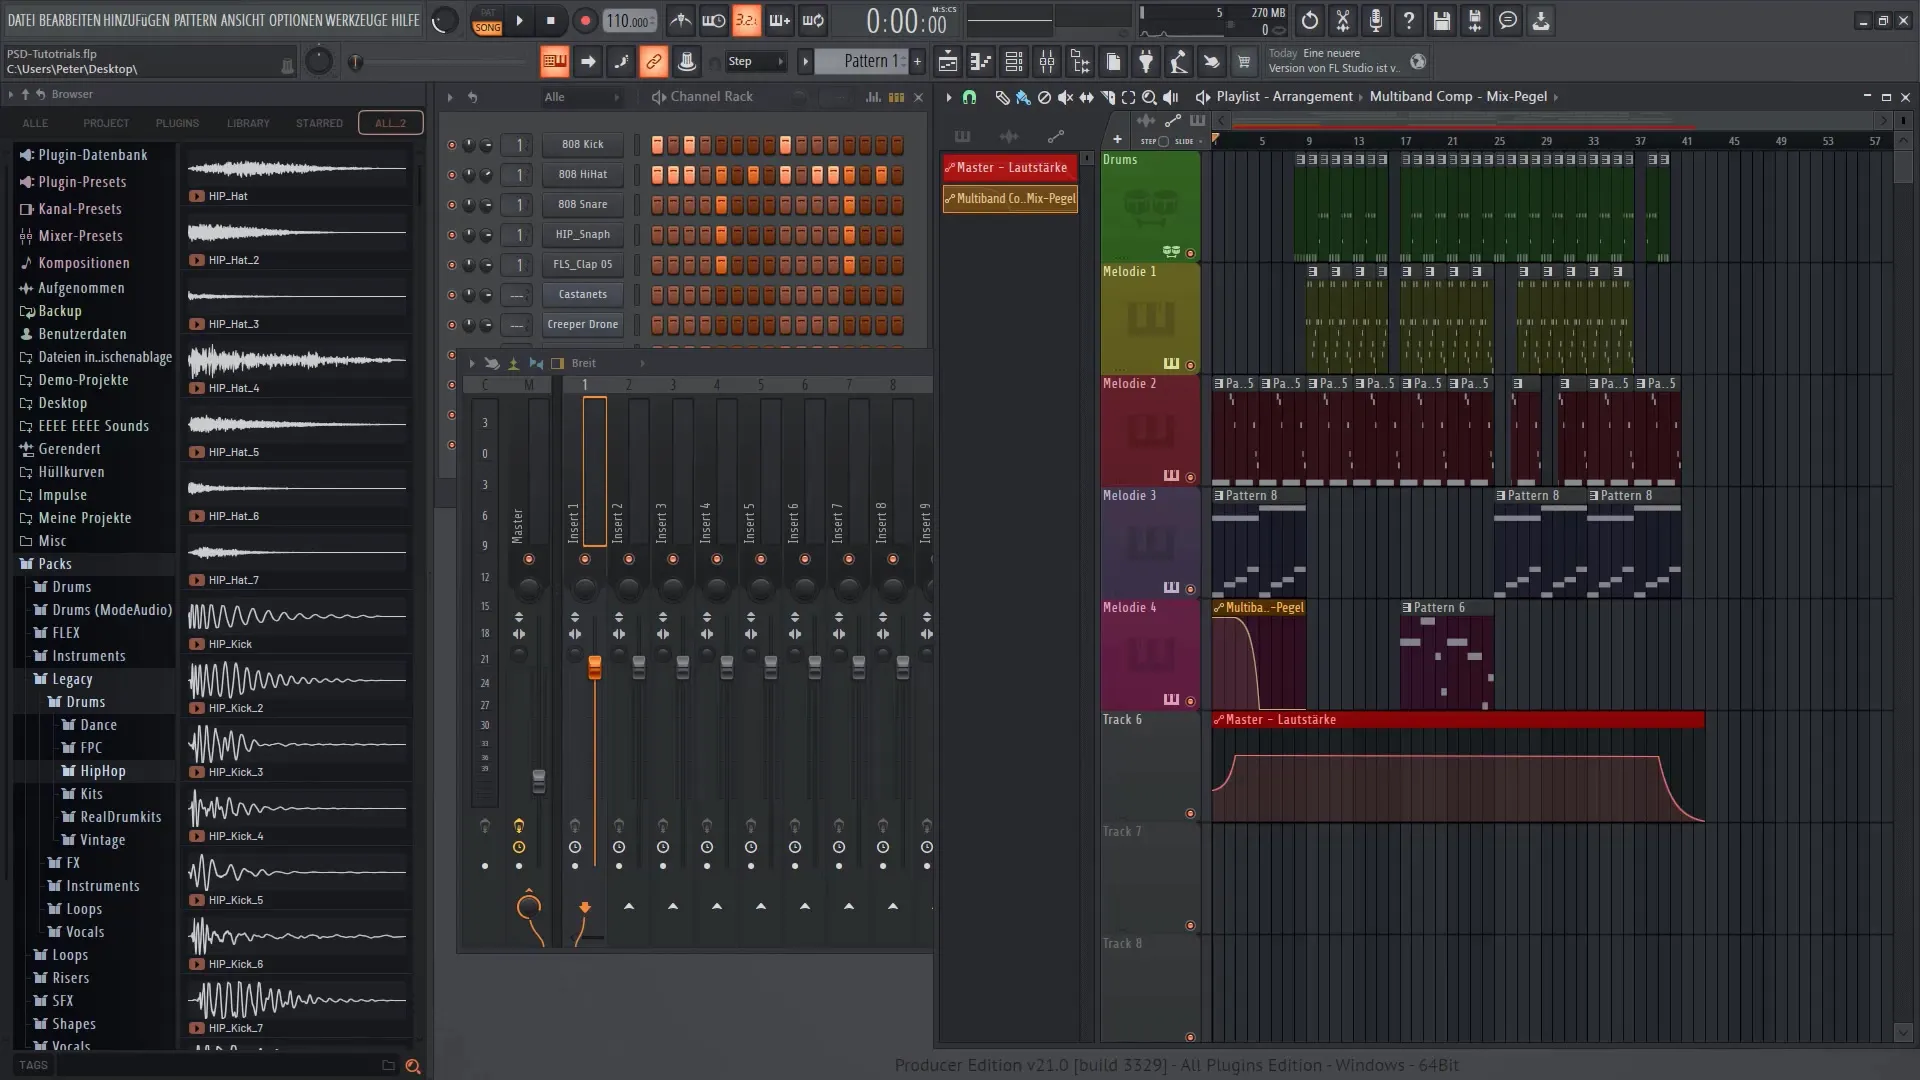The image size is (1920, 1080).
Task: Open the WERKZEUGE menu
Action: point(357,20)
